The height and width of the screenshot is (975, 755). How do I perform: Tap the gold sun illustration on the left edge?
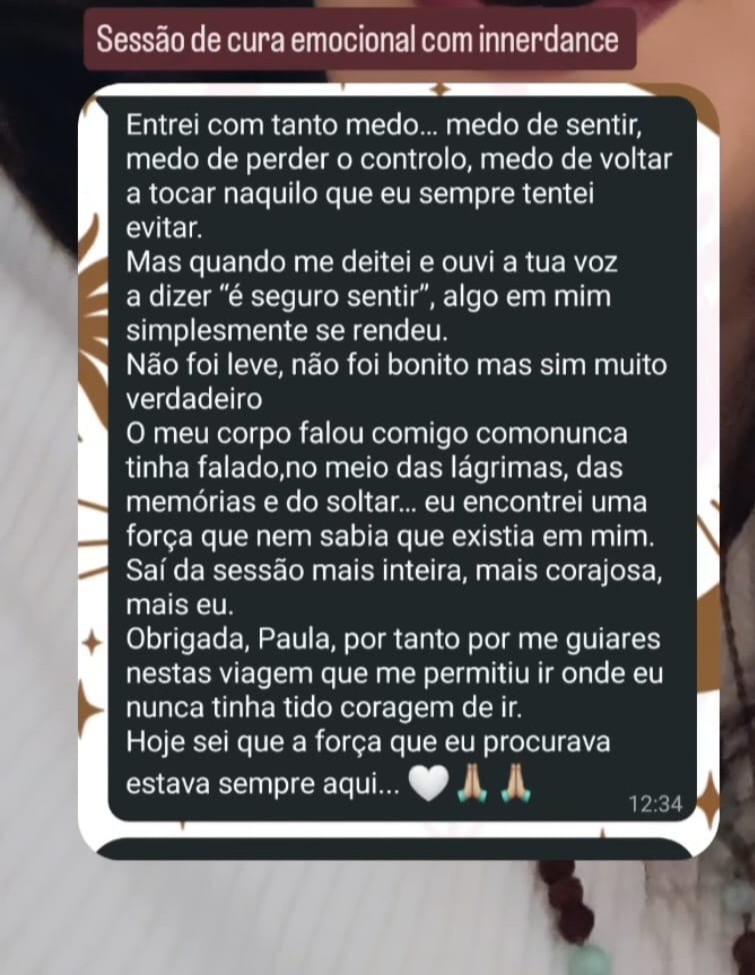[95, 317]
